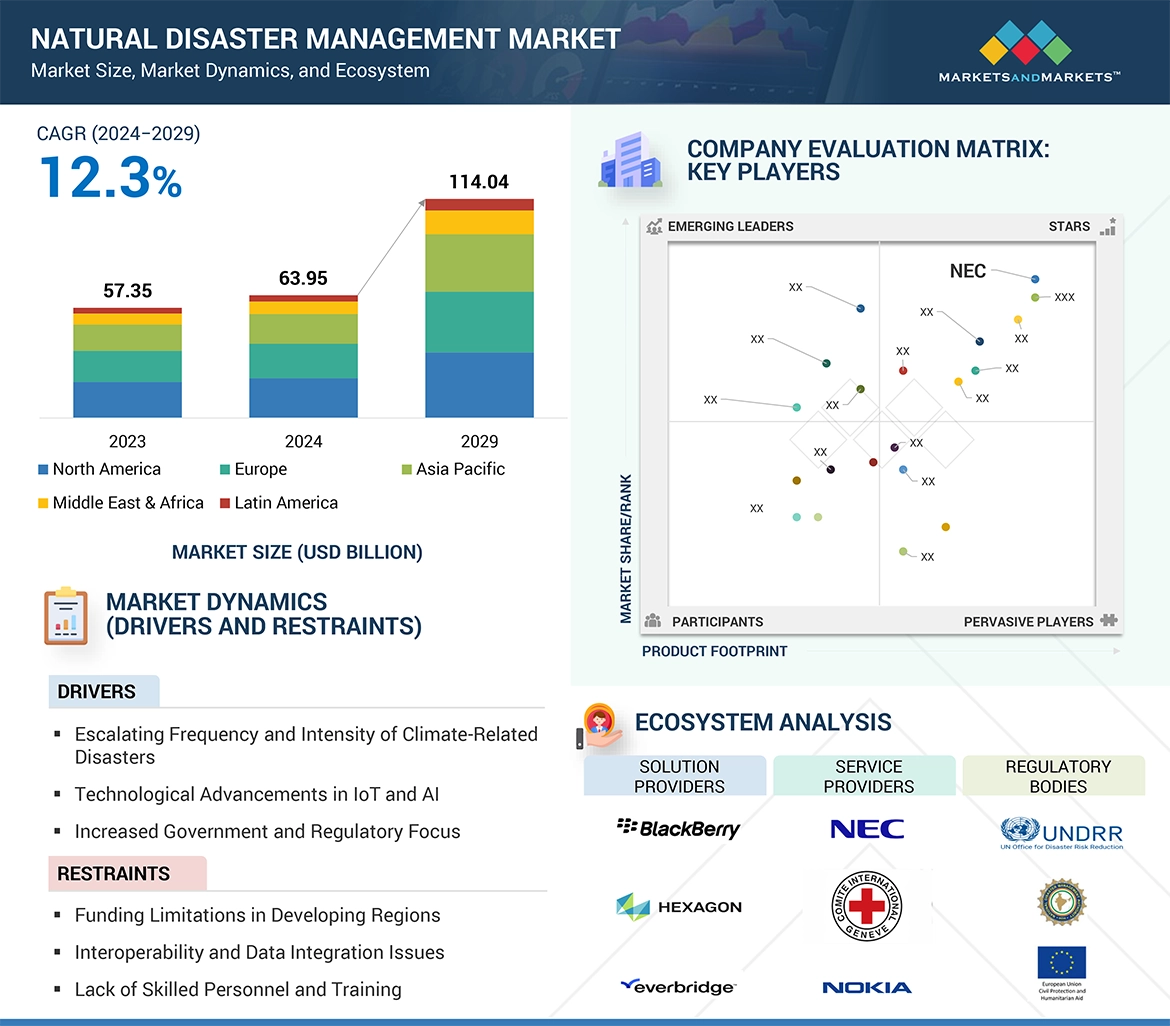The image size is (1170, 1026).
Task: Click the 114.04 value label
Action: (x=479, y=182)
